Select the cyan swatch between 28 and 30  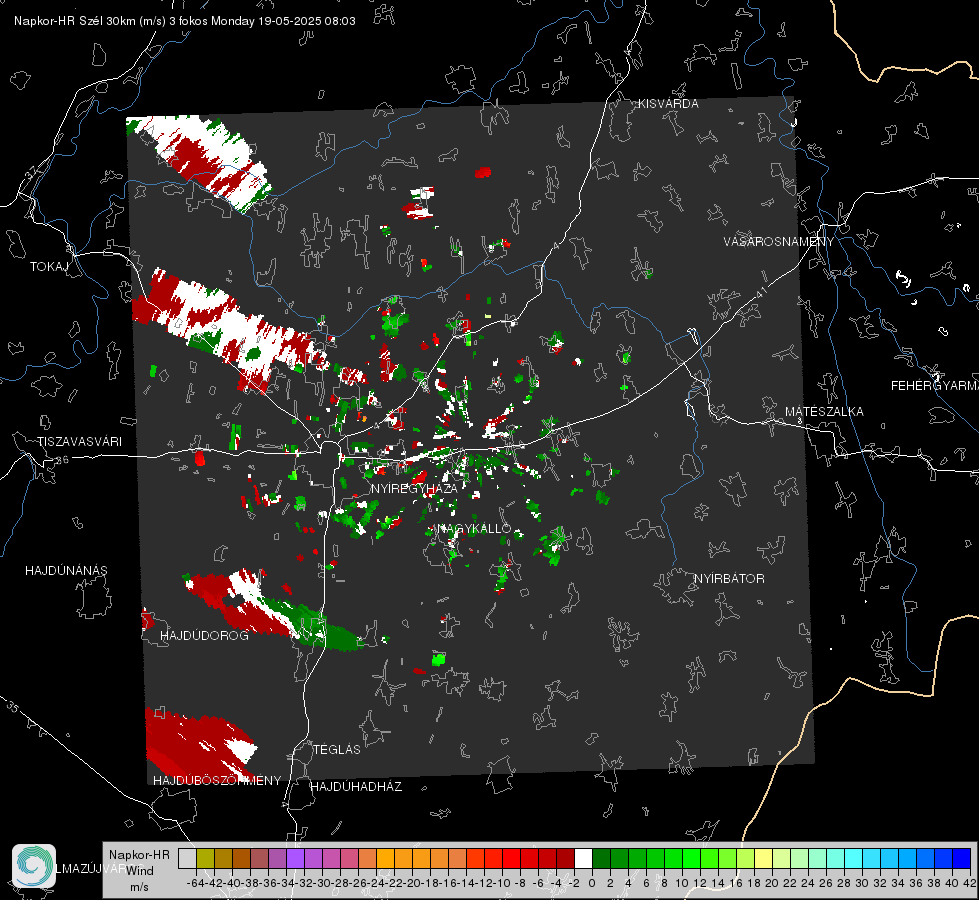(854, 858)
